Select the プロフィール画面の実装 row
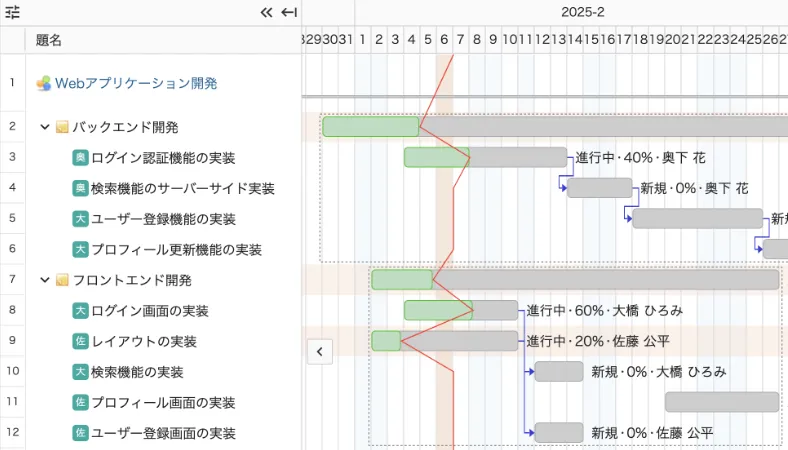Screen dimensions: 788x450 163,403
